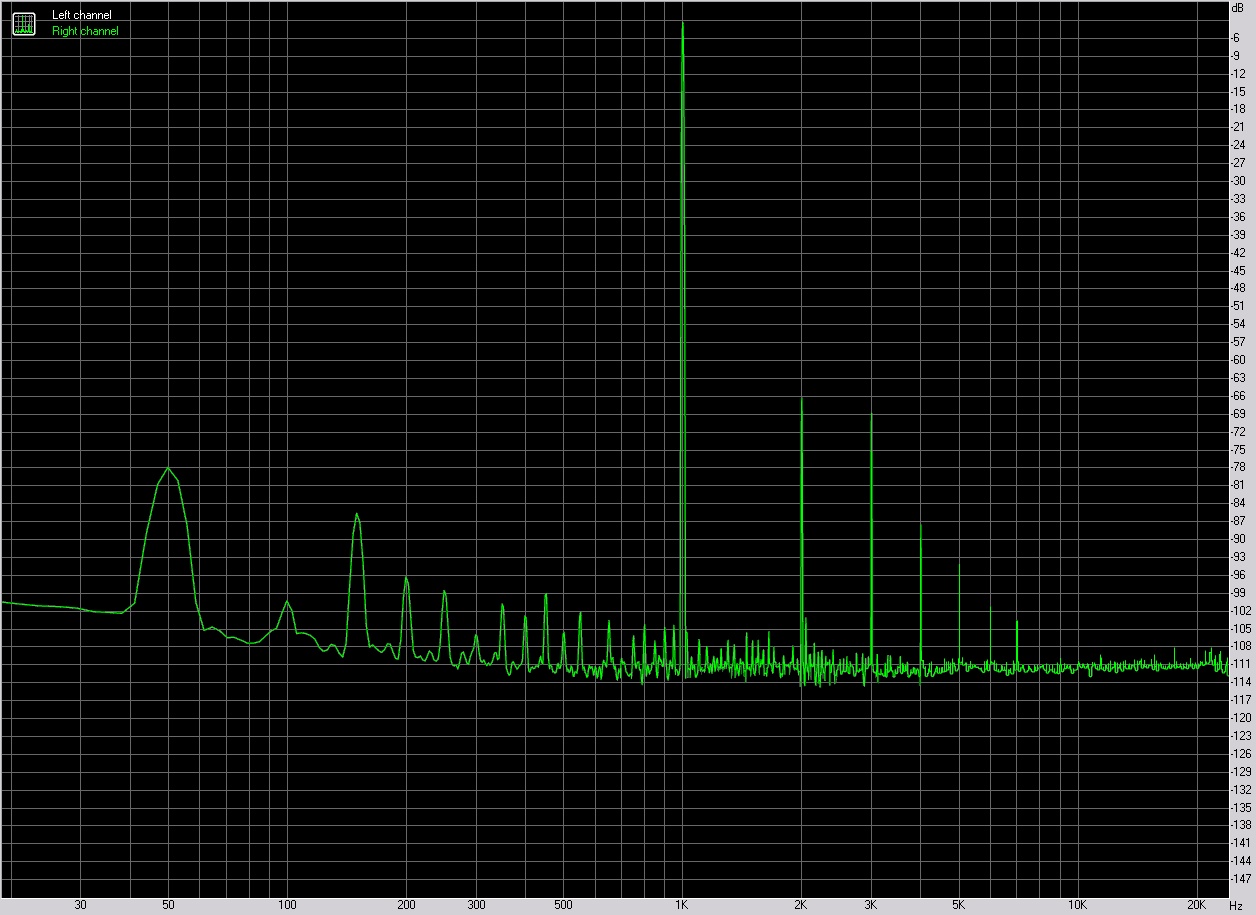Click the "-111" dB scale value
This screenshot has height=915, width=1256.
point(1240,663)
